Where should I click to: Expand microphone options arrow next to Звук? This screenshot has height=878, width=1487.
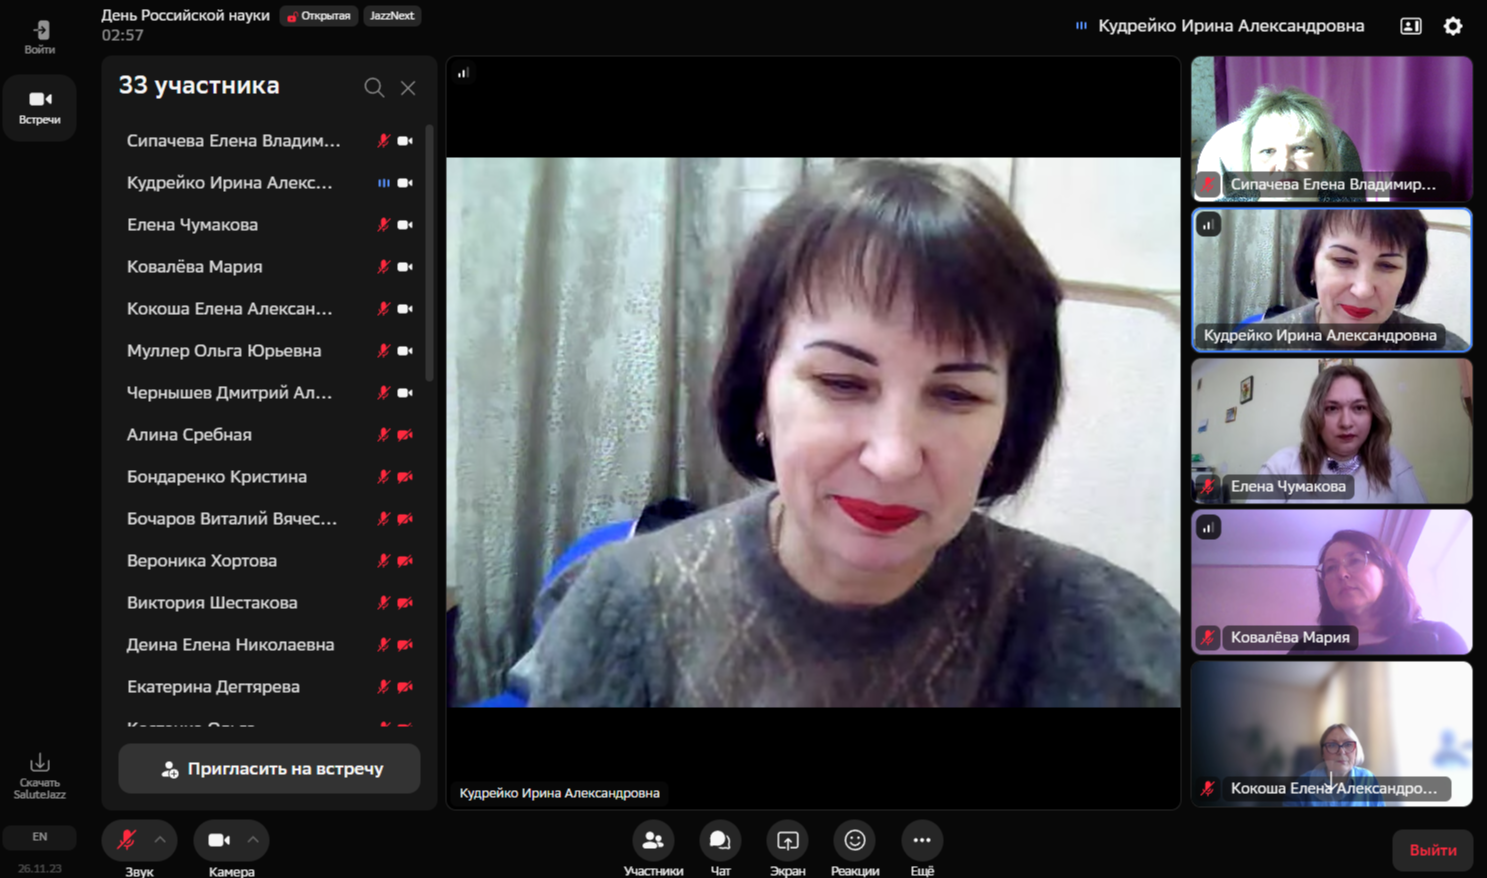160,841
